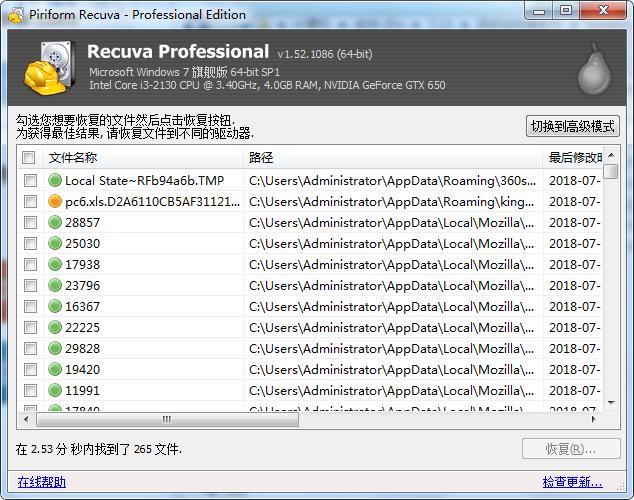Click green status icon beside file 16367

pos(55,306)
